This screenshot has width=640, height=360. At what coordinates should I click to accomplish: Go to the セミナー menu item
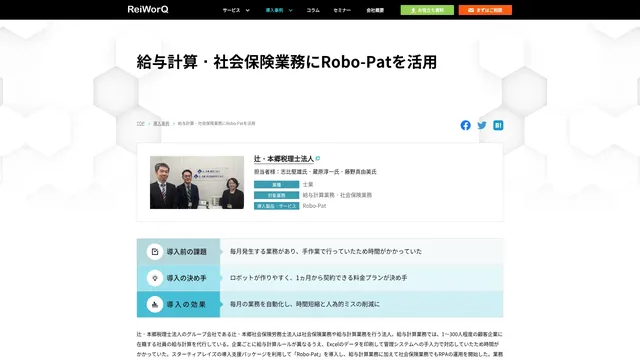[342, 10]
